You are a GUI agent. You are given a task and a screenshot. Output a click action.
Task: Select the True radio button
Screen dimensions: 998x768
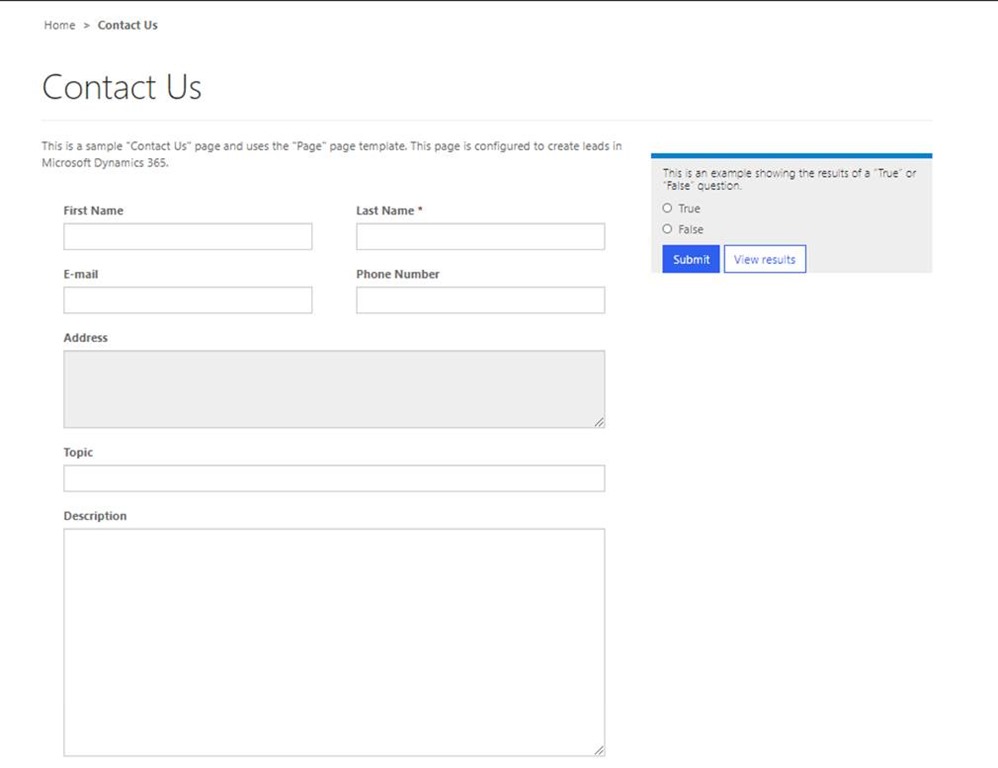(x=667, y=209)
